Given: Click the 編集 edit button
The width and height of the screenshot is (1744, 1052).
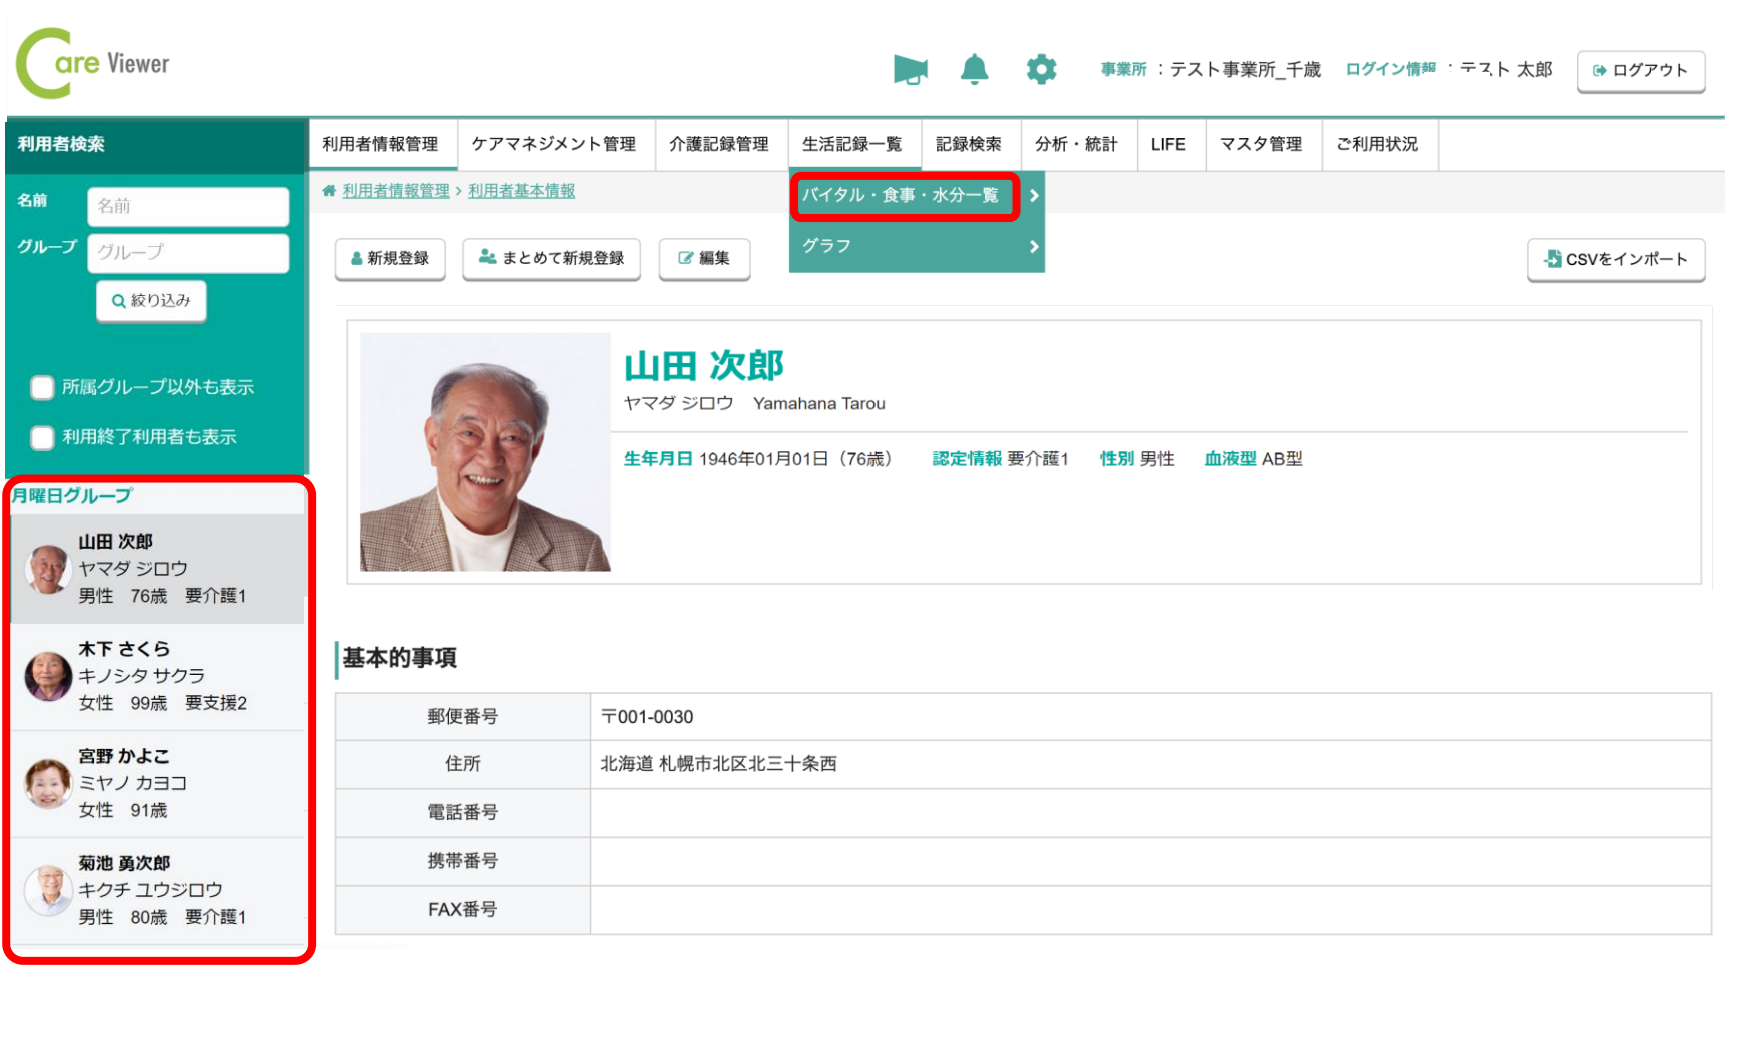Looking at the screenshot, I should (x=704, y=259).
